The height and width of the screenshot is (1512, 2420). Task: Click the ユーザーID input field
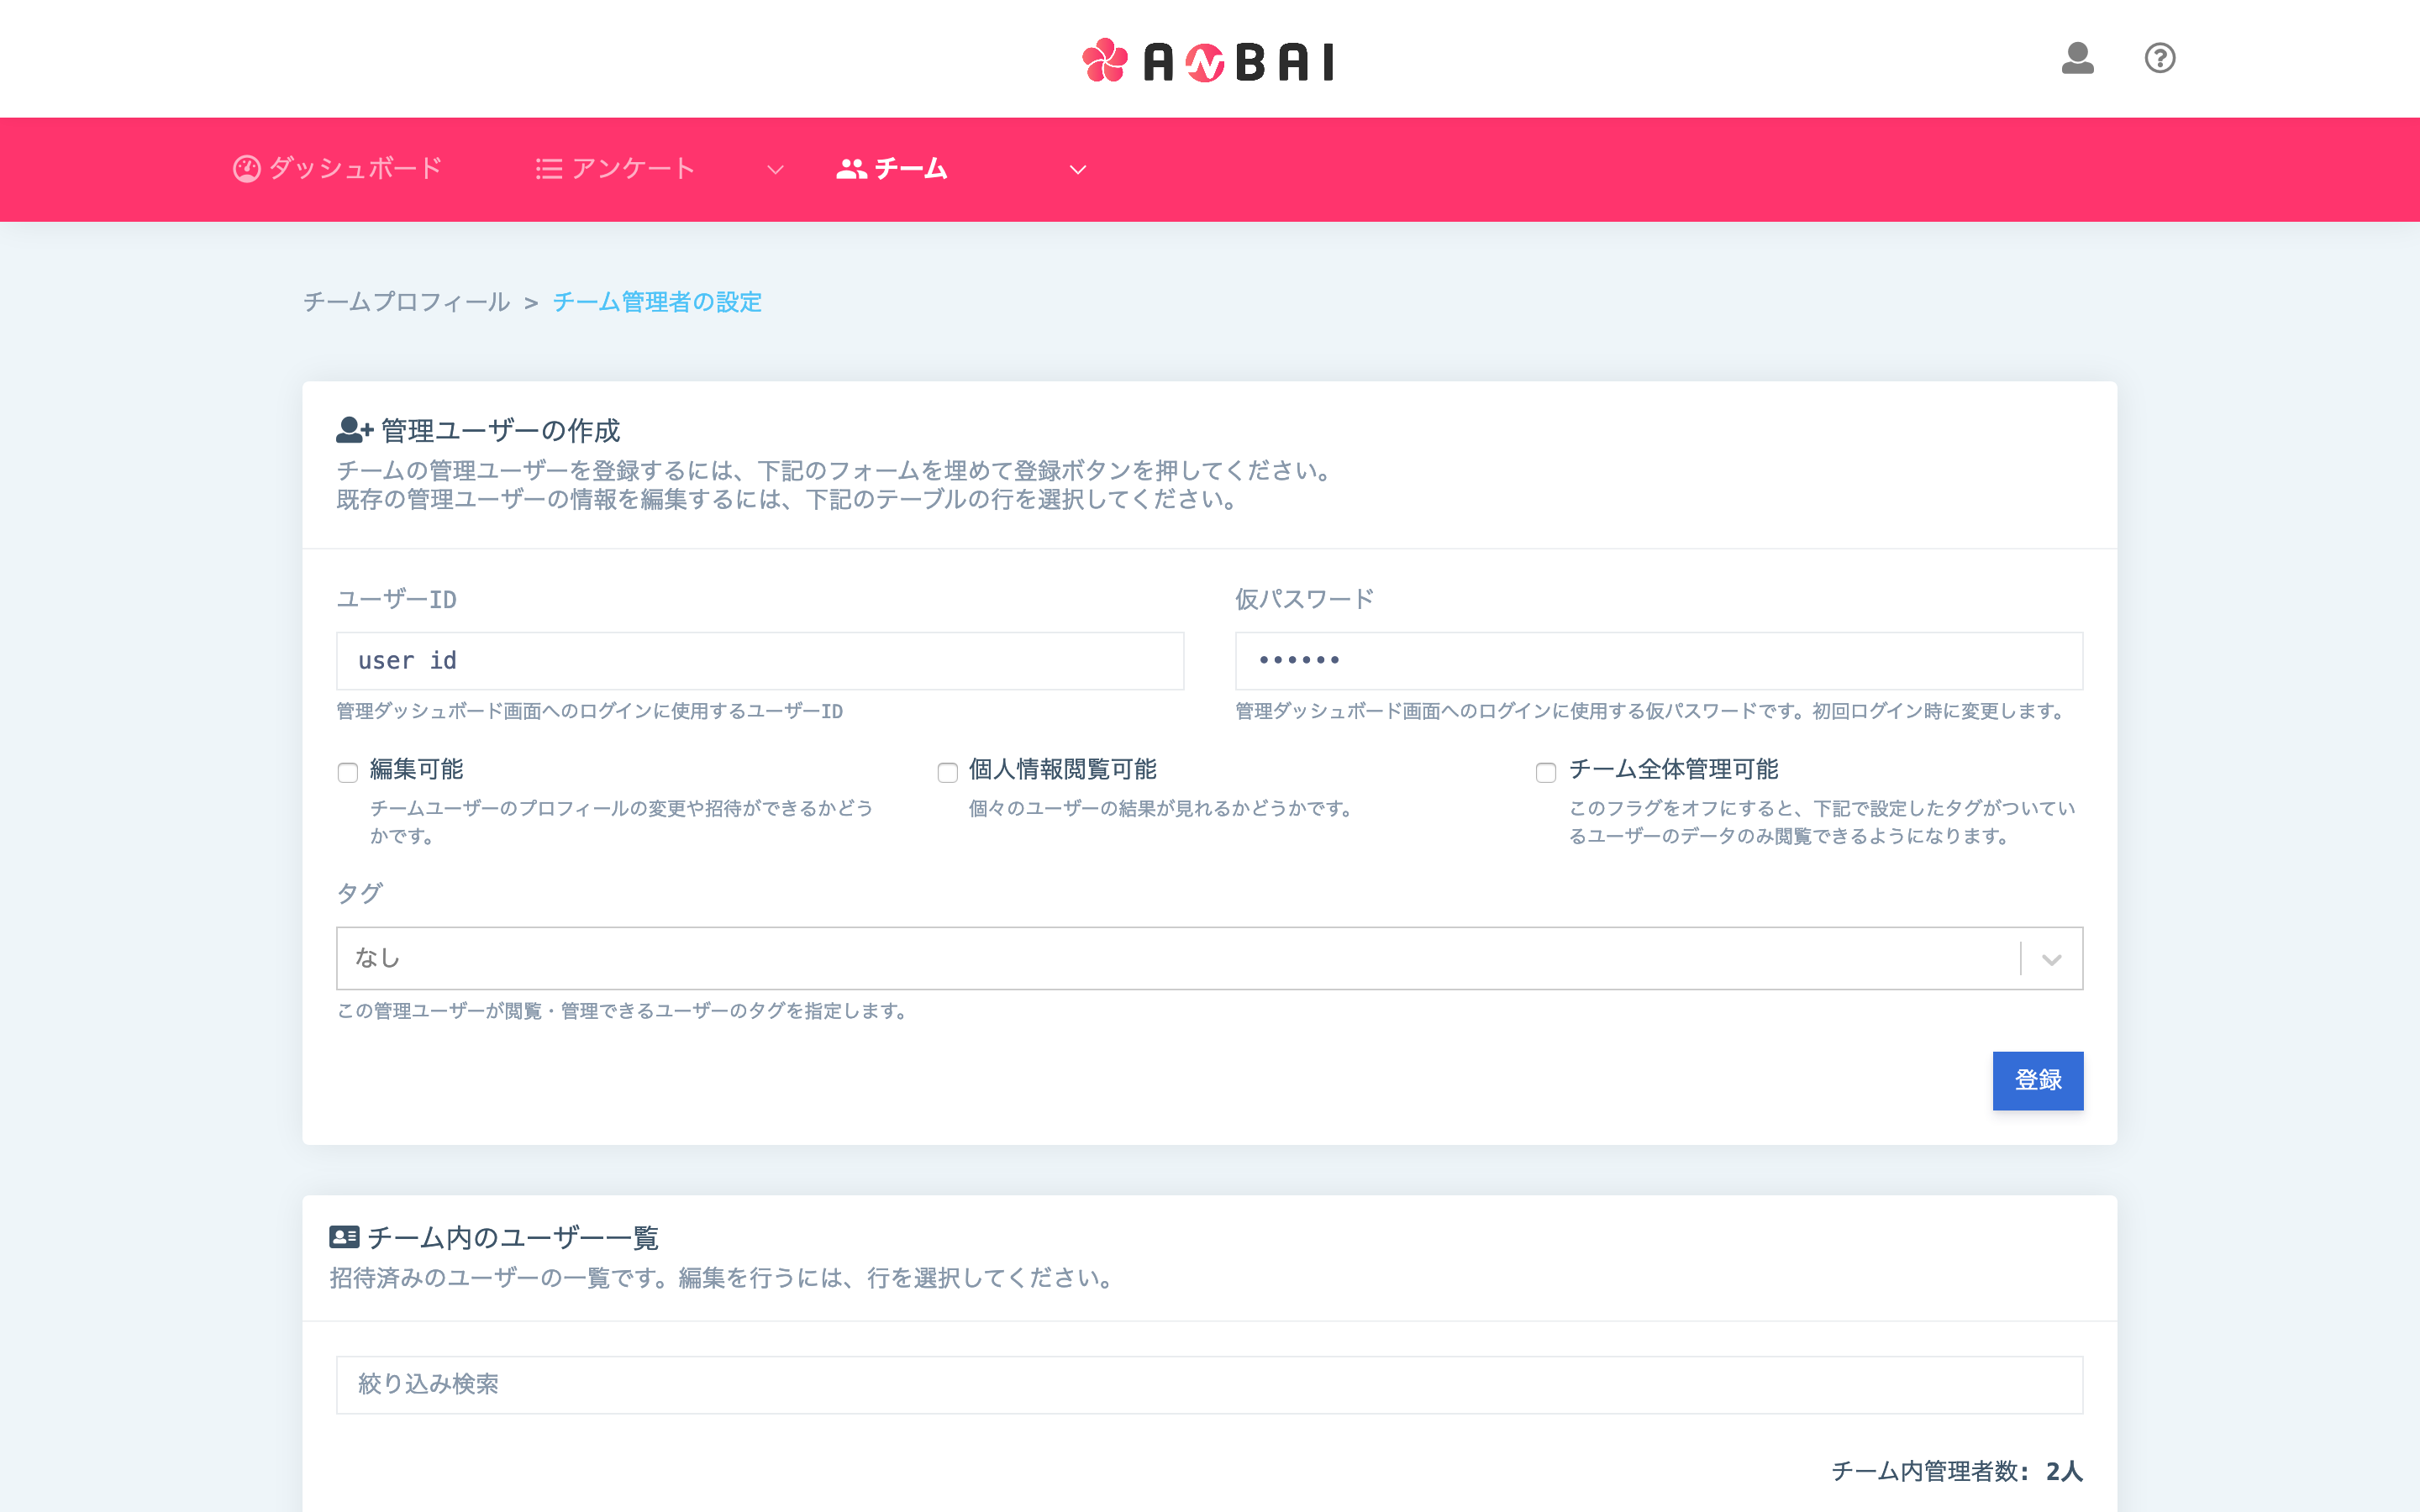coord(759,660)
